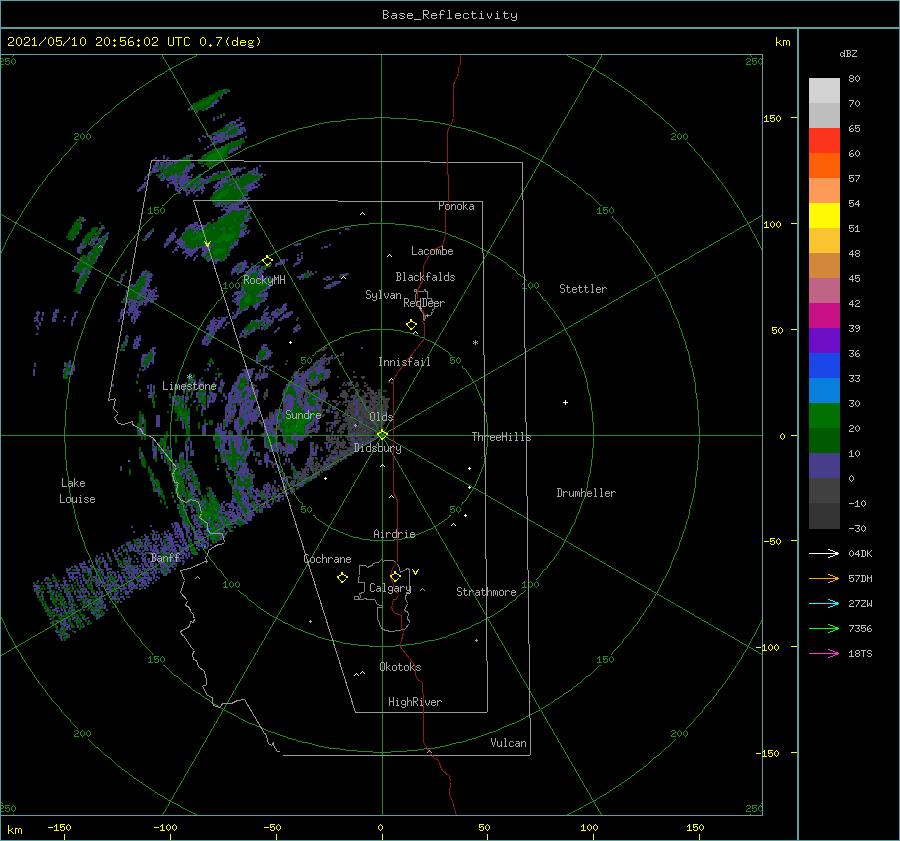Click the white plus marker west of Drumheller
This screenshot has height=841, width=900.
click(x=565, y=402)
